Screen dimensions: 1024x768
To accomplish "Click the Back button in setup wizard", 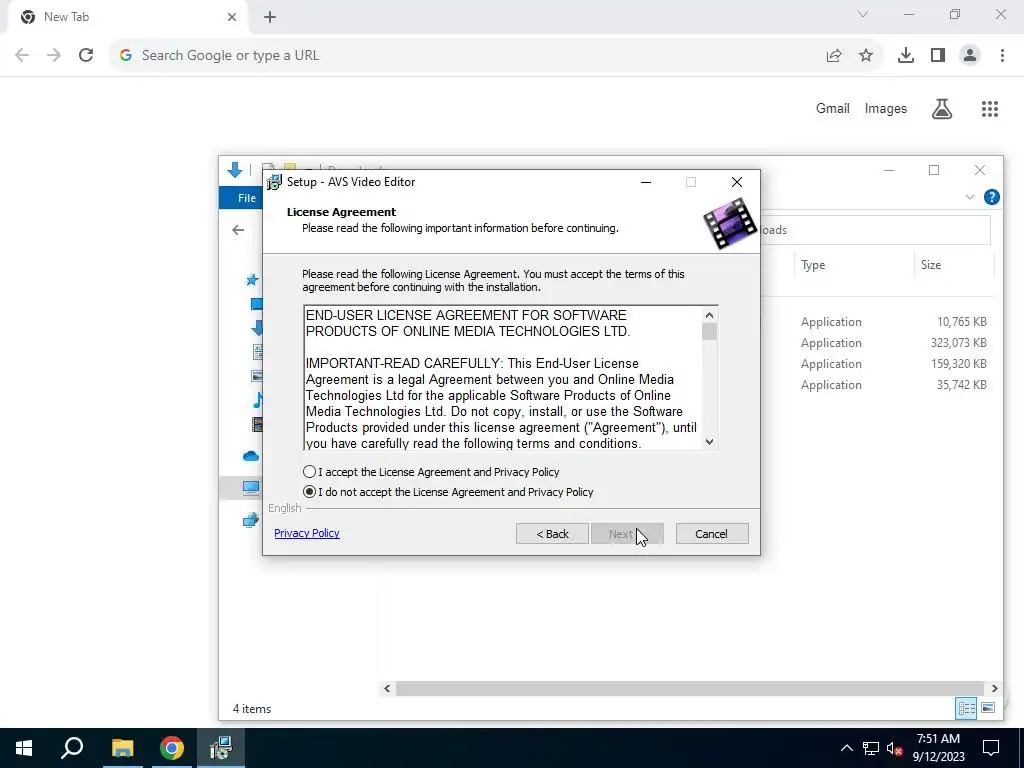I will [552, 534].
